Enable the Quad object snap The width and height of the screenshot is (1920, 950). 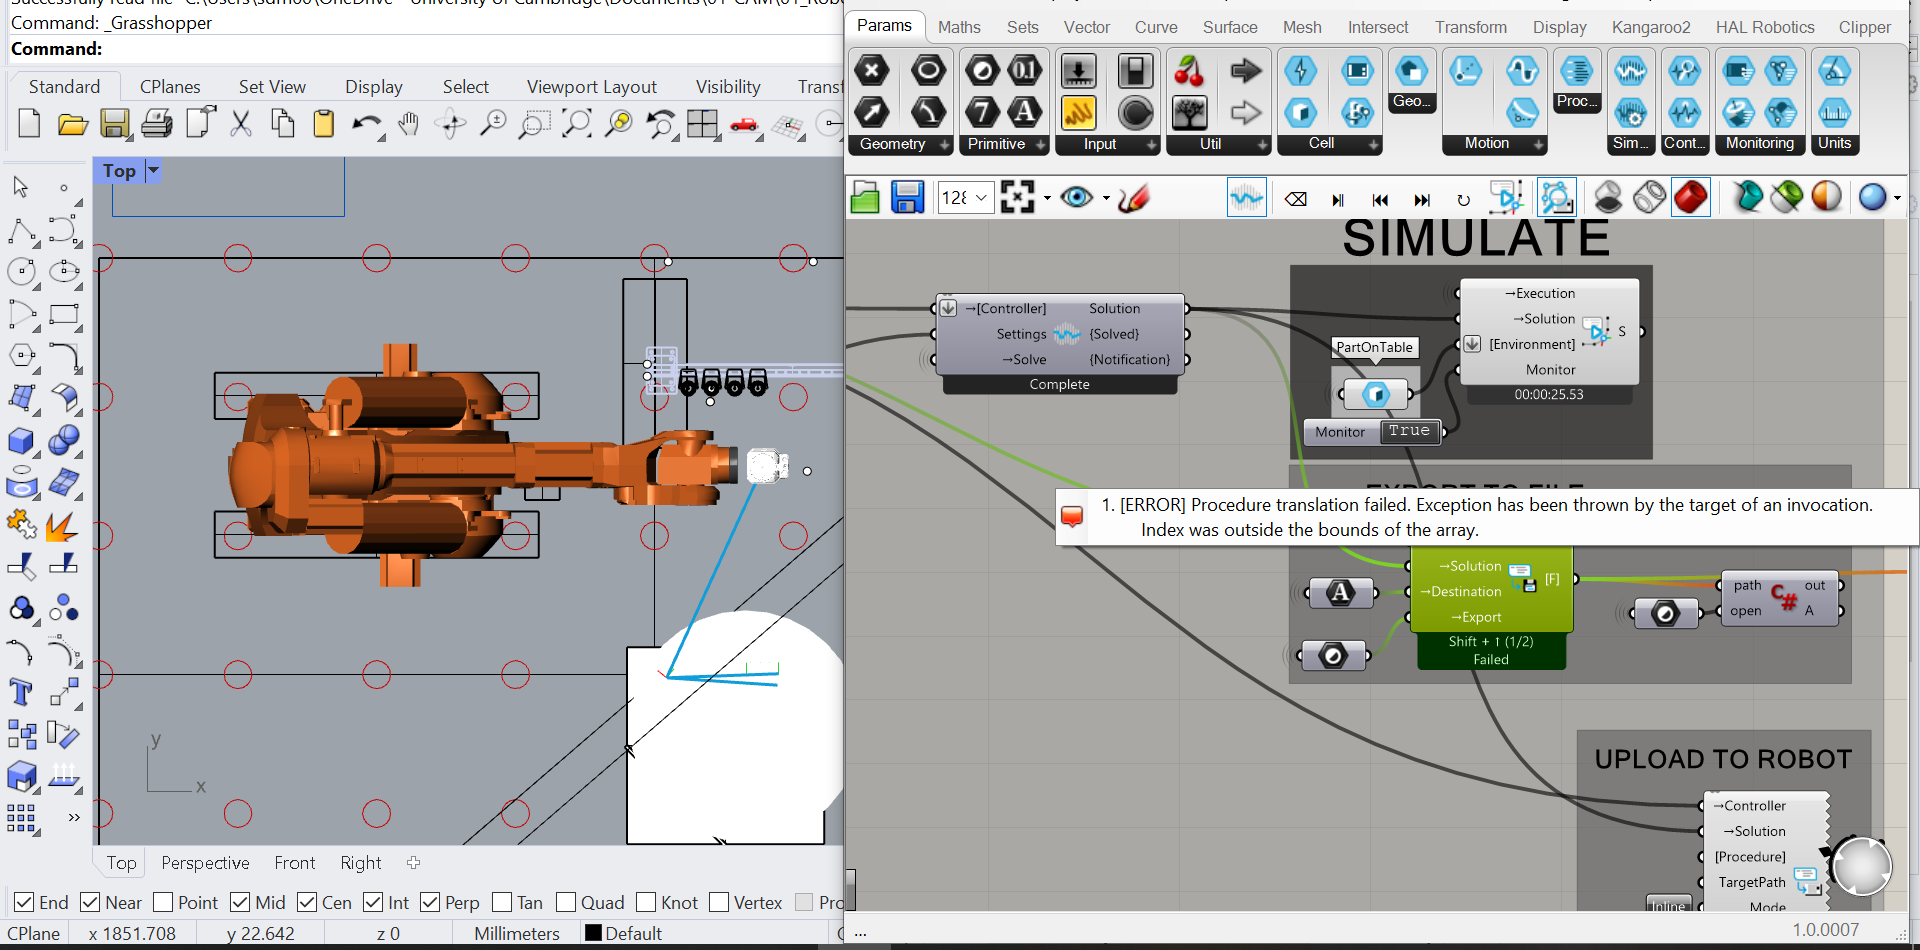566,902
